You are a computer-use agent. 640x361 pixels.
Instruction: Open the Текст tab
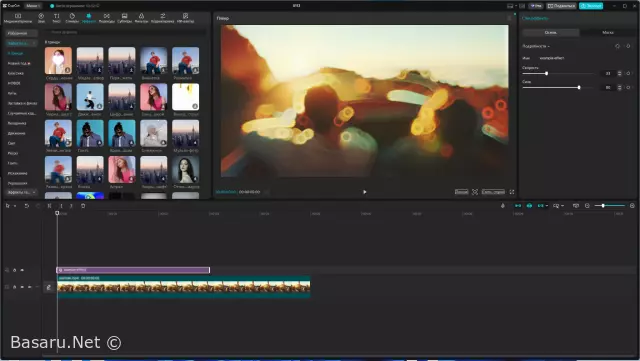point(56,18)
